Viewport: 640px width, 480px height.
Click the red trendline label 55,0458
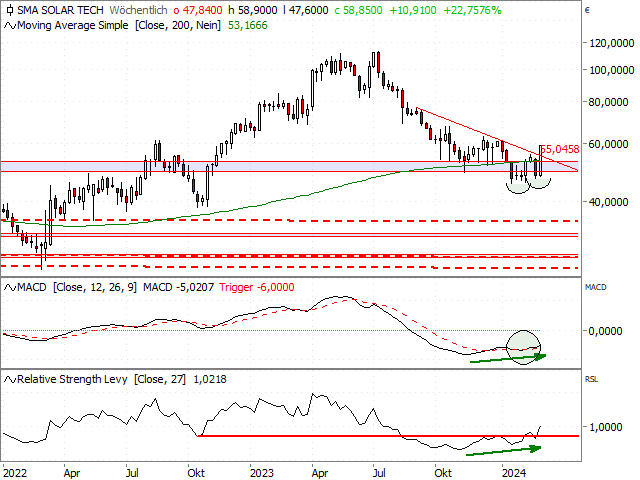tap(560, 149)
